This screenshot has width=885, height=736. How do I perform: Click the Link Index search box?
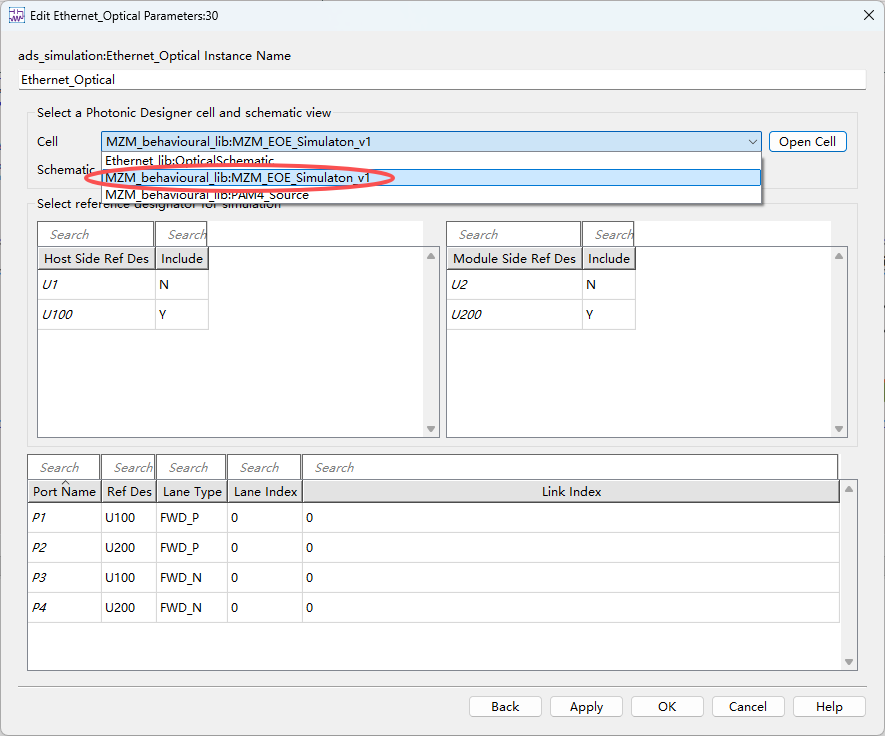coord(570,467)
